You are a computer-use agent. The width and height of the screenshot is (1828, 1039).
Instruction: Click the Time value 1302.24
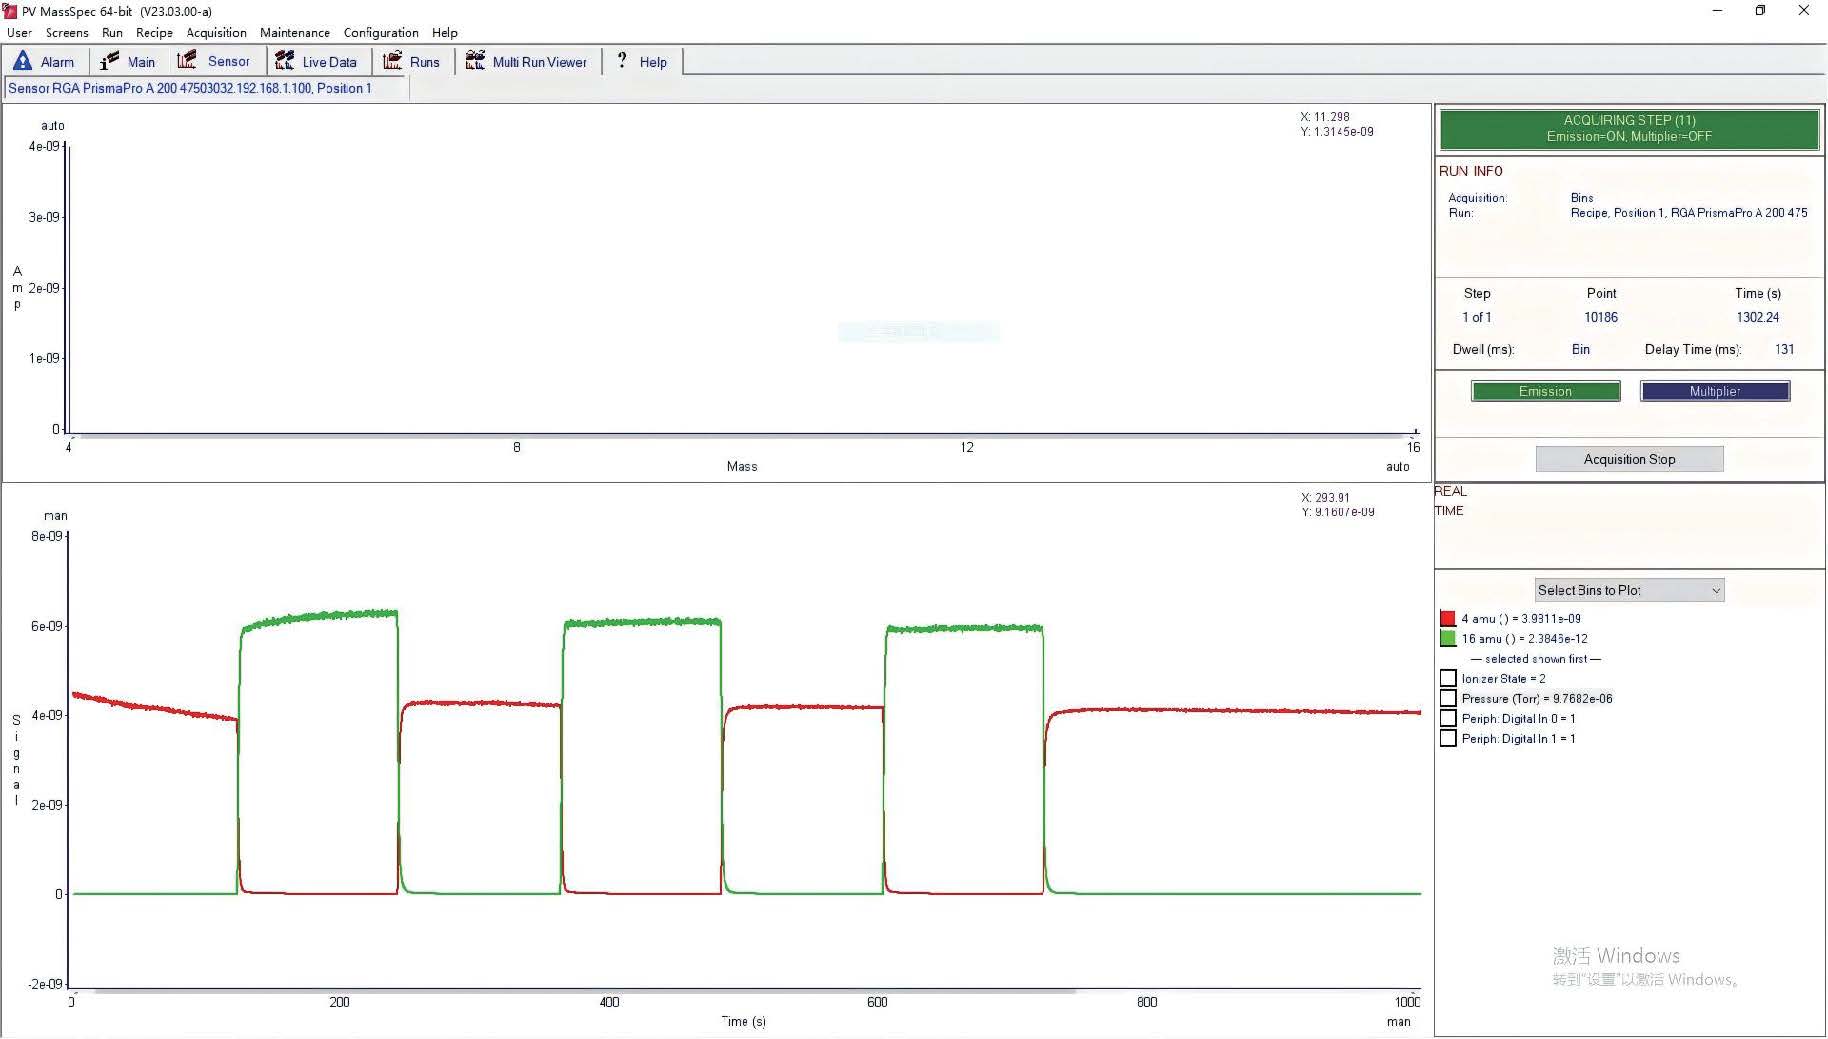pos(1758,317)
